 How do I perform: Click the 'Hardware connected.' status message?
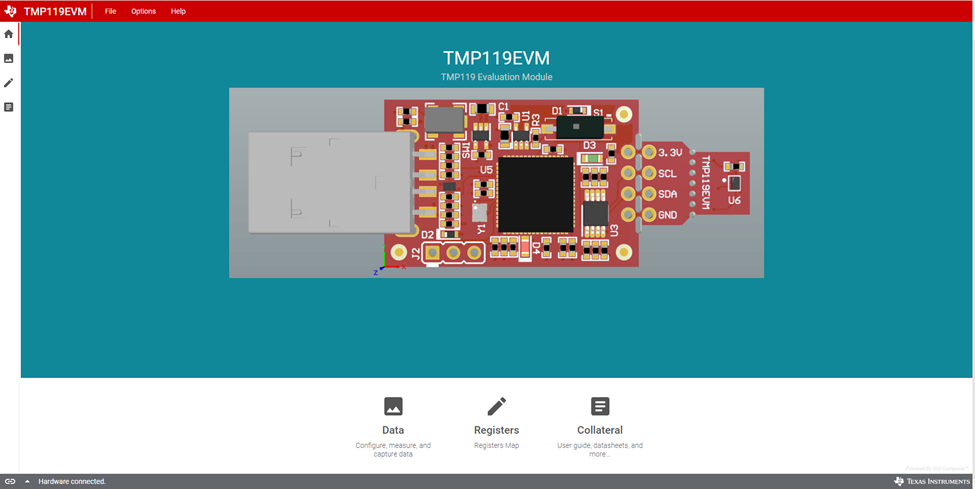coord(72,481)
